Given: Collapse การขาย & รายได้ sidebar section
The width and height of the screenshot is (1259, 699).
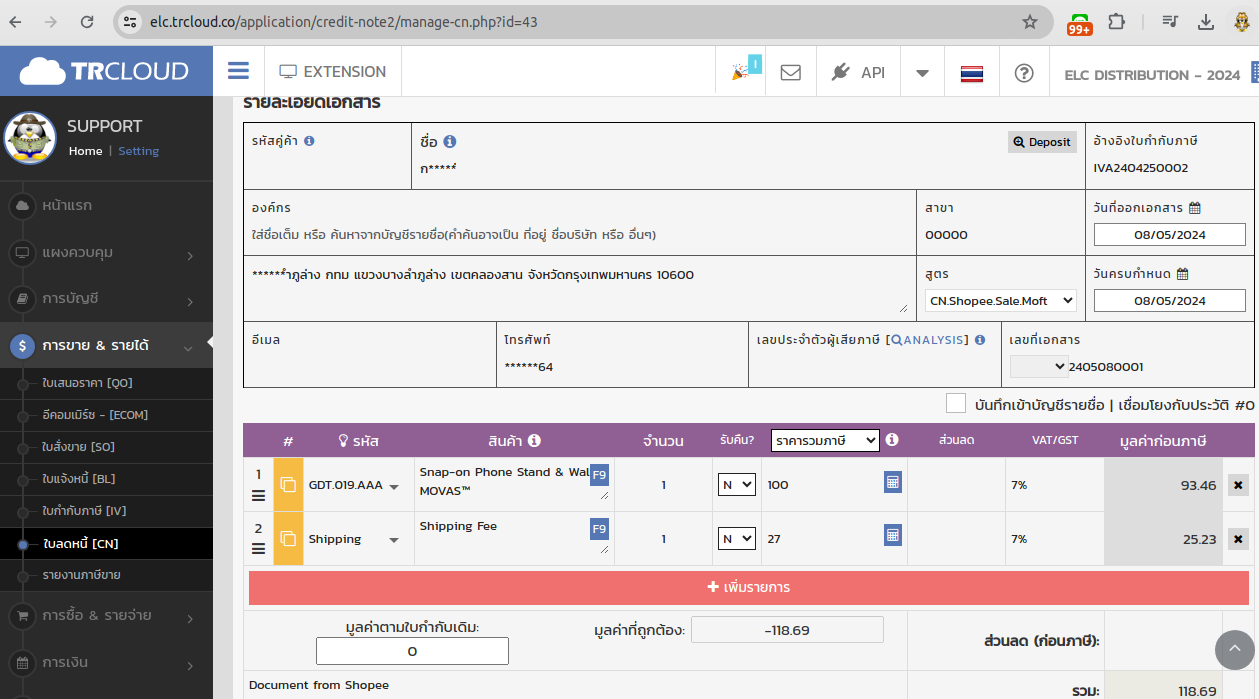Looking at the screenshot, I should coord(106,345).
